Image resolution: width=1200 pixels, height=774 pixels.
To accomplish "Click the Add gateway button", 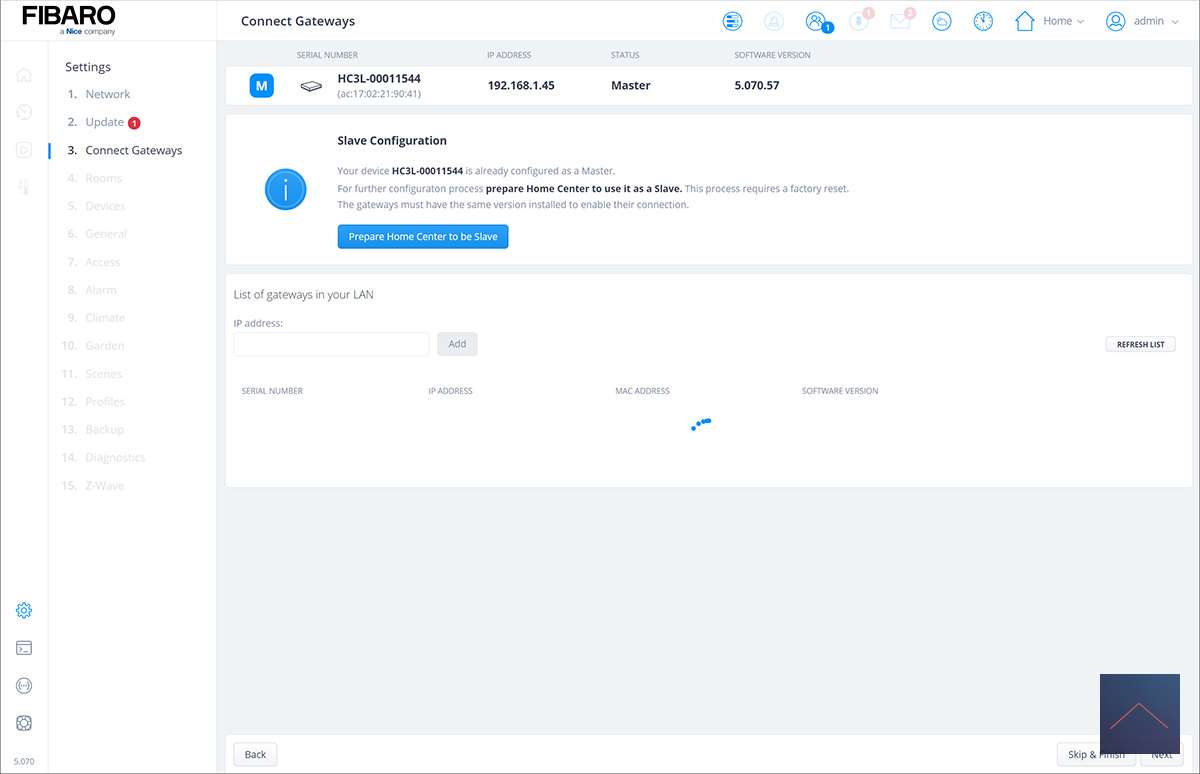I will tap(457, 344).
